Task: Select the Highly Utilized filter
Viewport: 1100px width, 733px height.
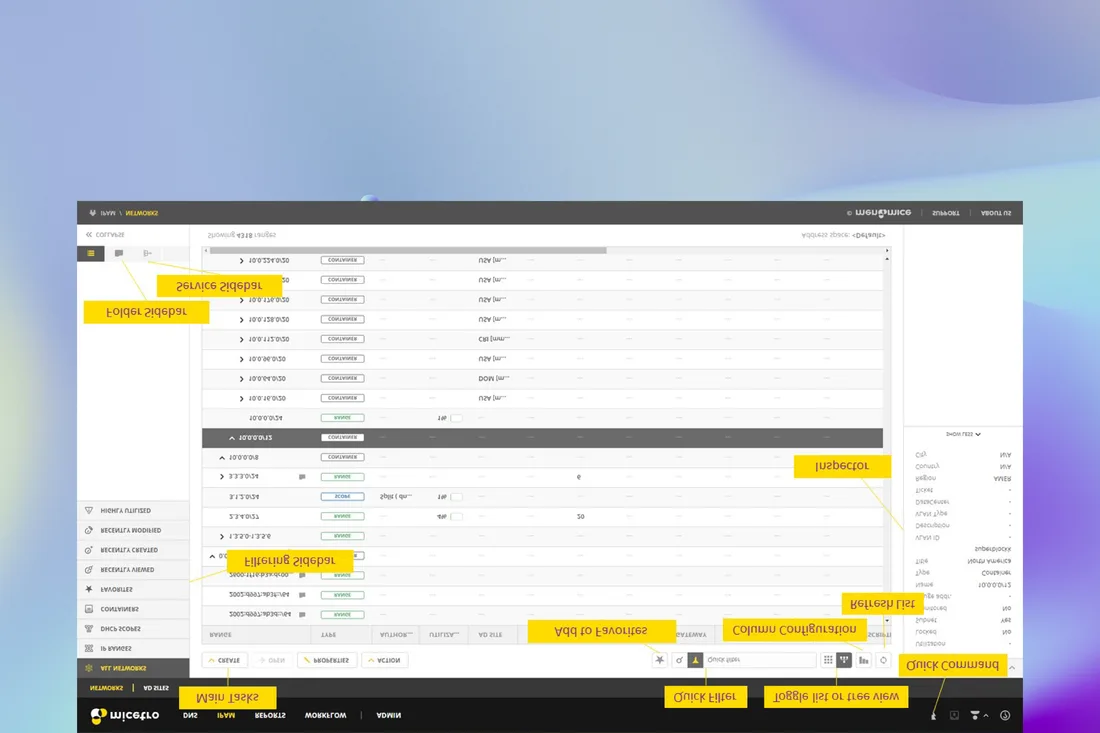Action: click(133, 511)
